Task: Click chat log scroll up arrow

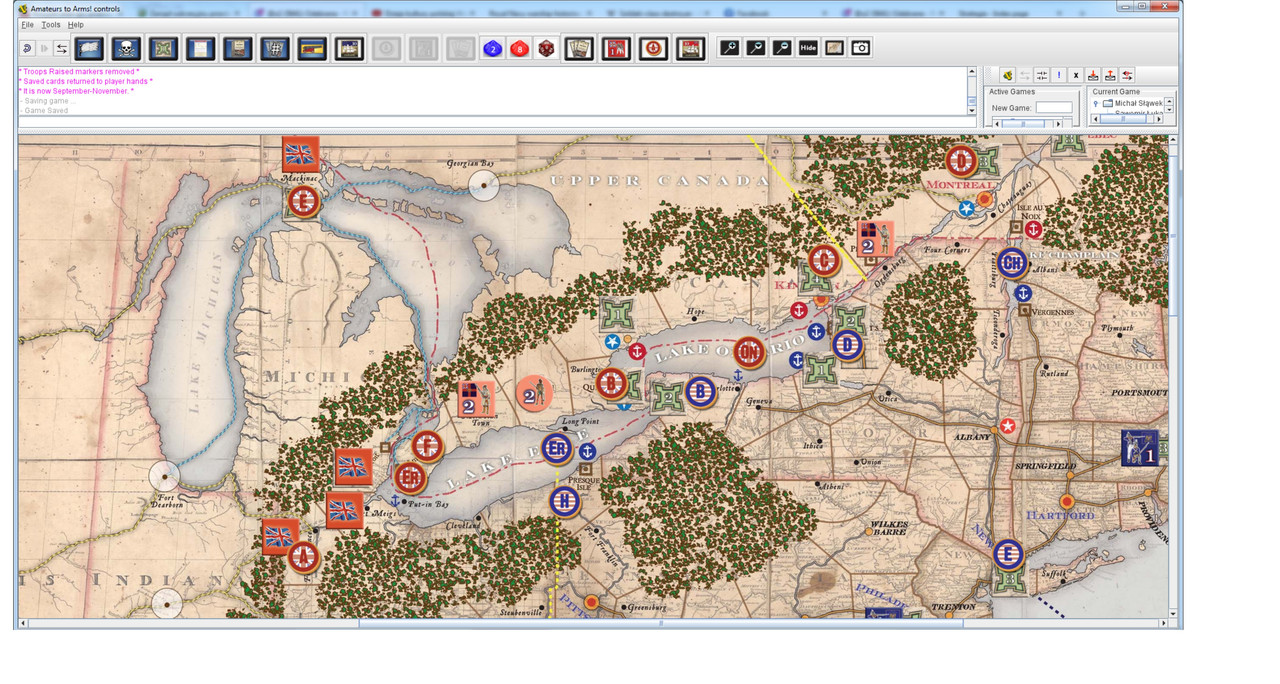Action: pos(972,72)
